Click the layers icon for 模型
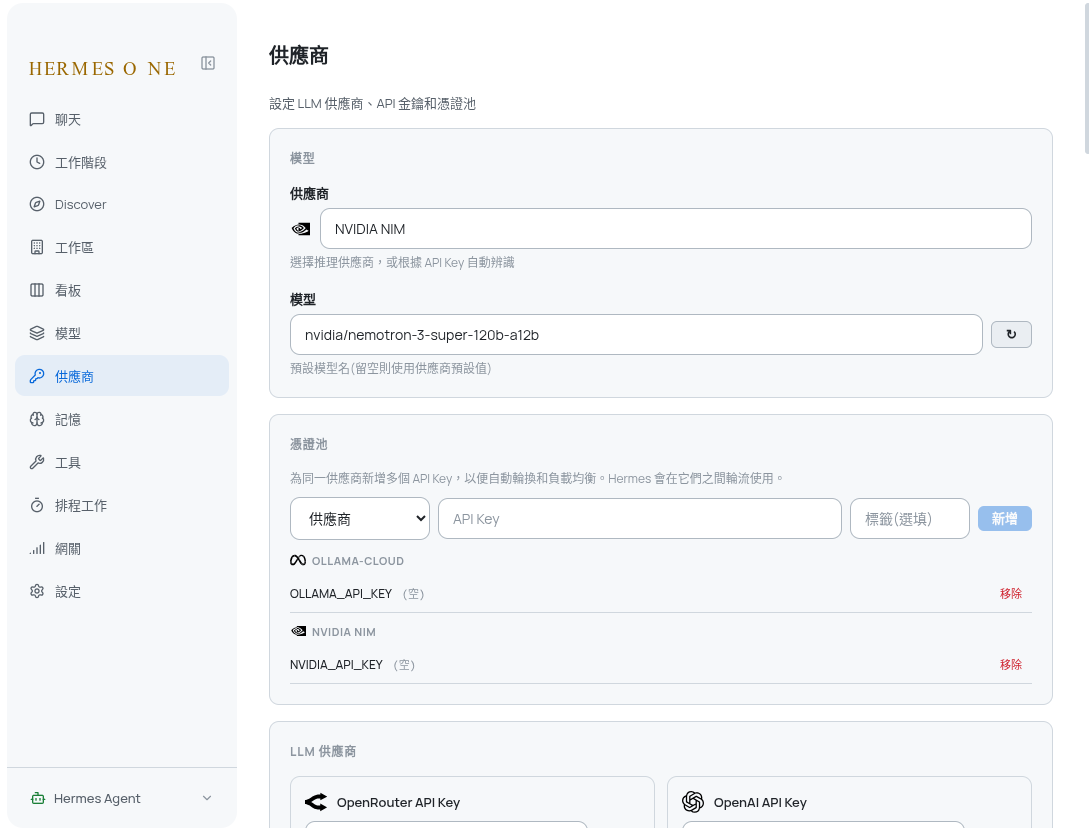 [37, 333]
